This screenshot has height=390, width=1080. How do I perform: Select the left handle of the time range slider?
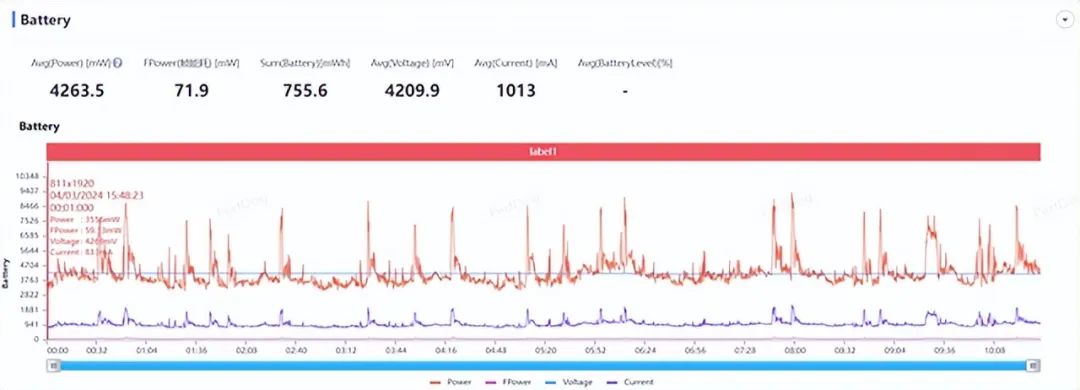point(53,366)
